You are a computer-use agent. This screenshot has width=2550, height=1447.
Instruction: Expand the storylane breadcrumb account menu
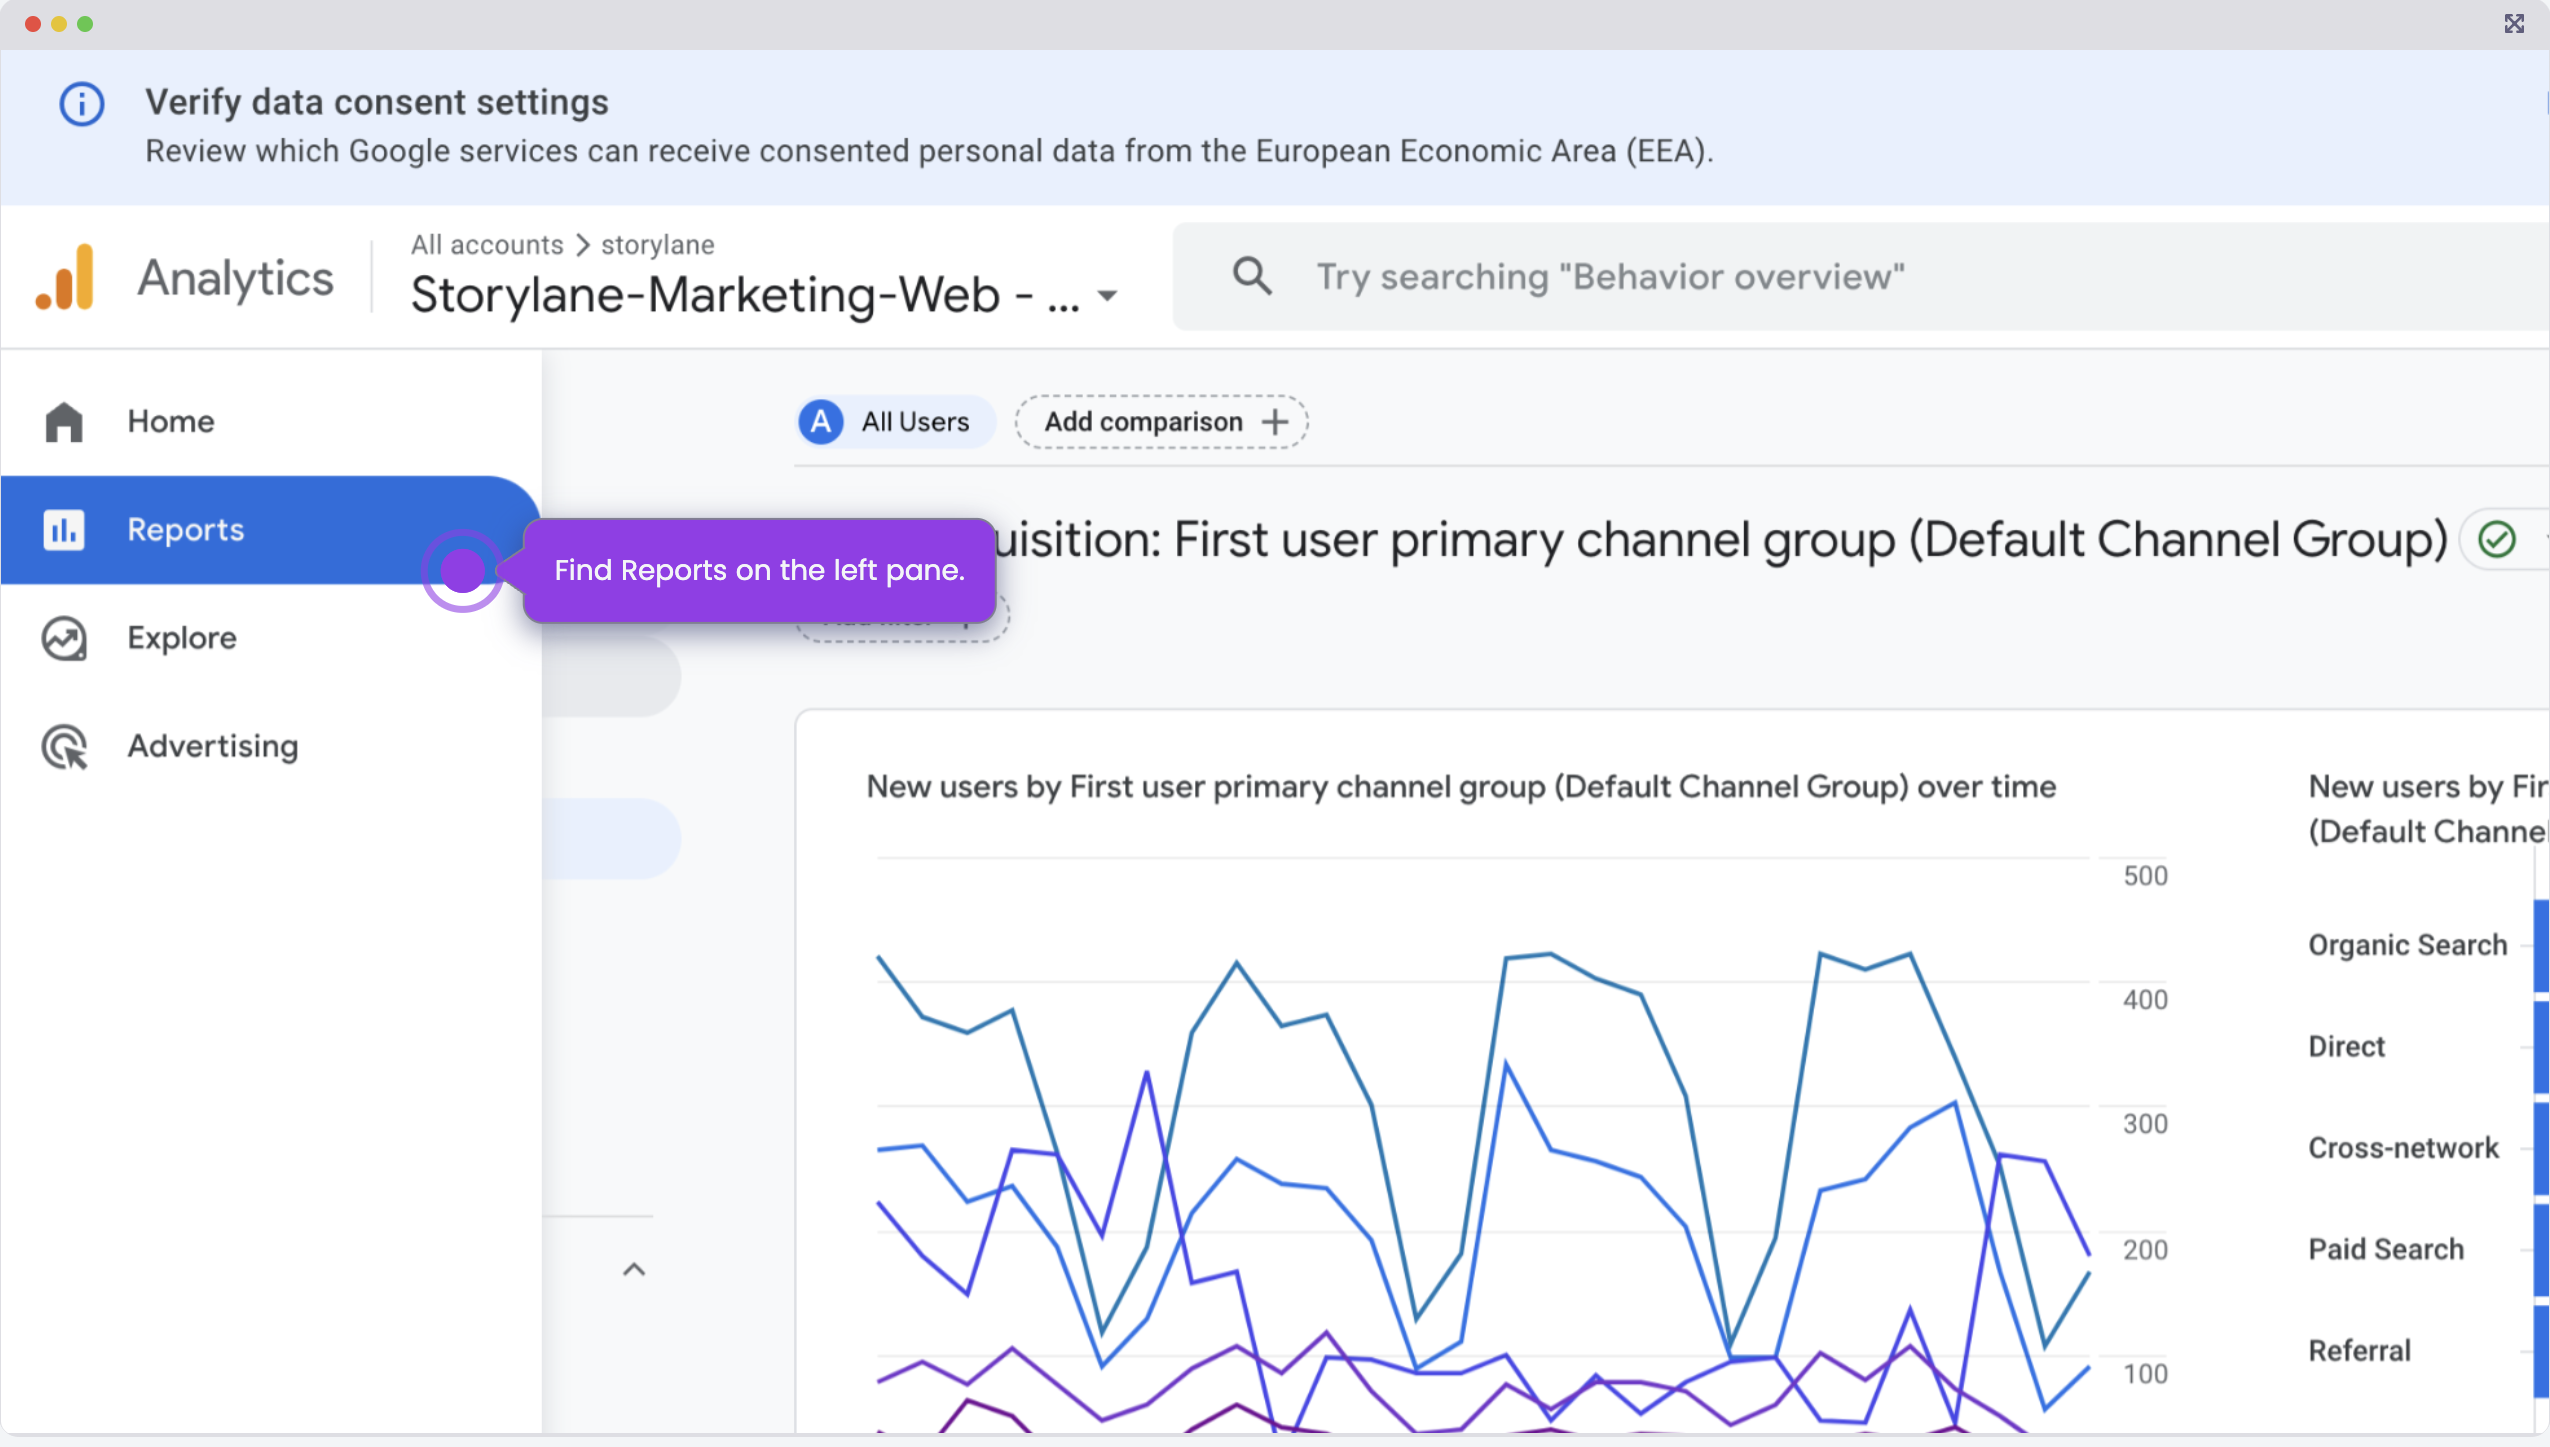656,244
